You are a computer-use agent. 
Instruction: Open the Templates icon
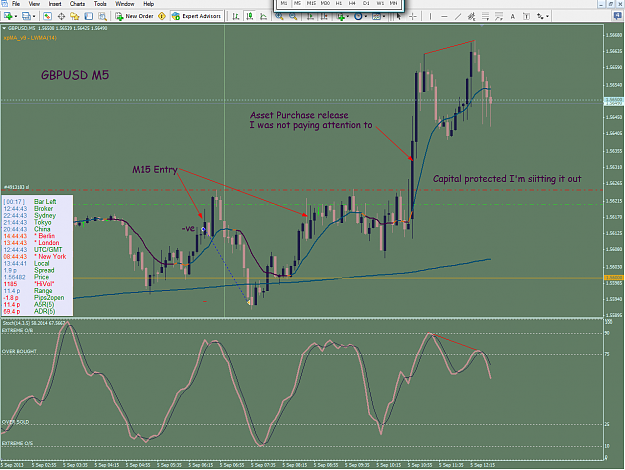pyautogui.click(x=376, y=16)
